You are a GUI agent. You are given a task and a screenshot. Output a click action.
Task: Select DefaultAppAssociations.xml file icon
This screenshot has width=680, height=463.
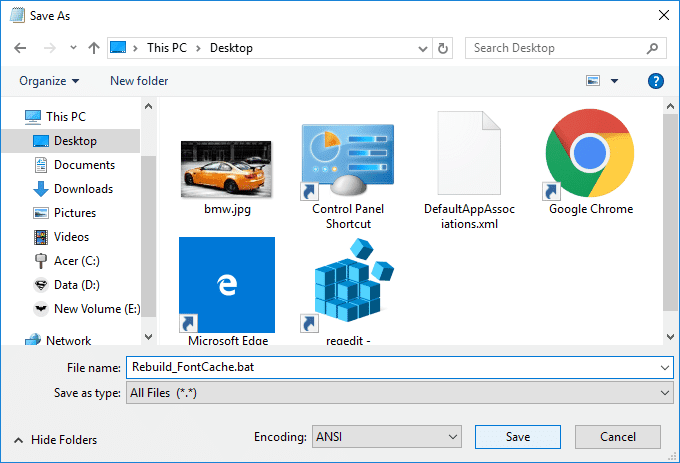point(469,153)
